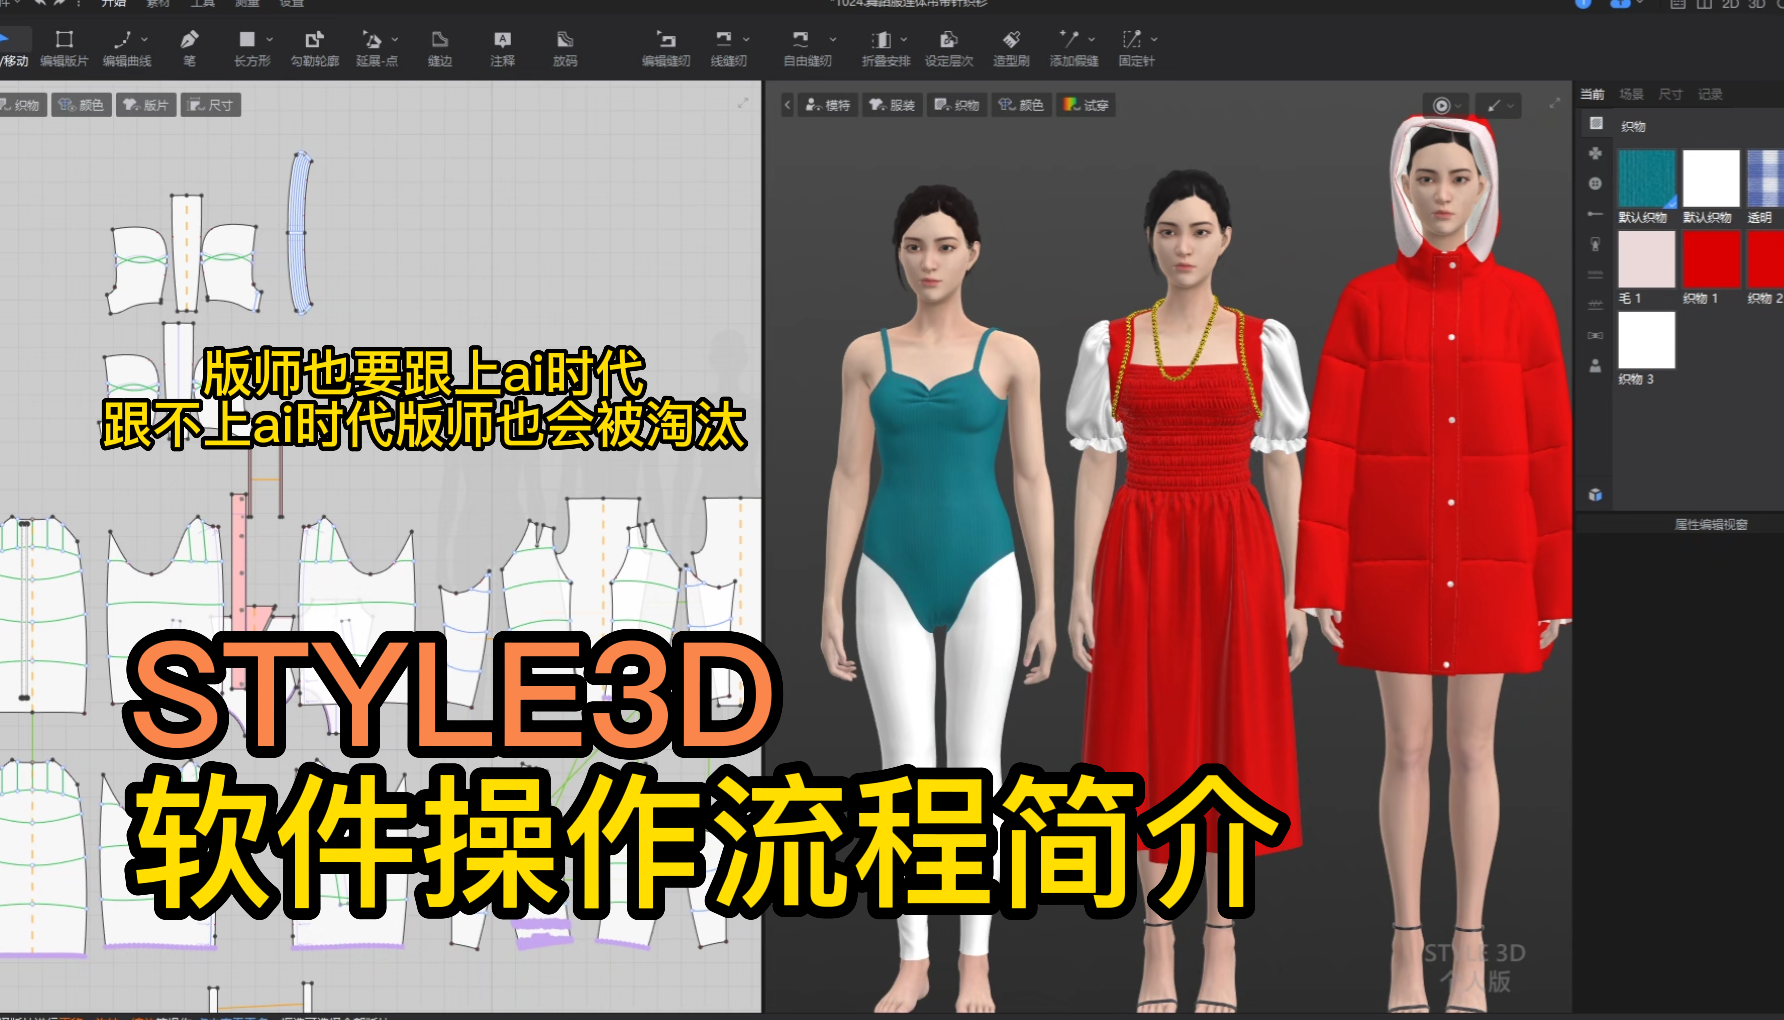Select the blue plaid 透明 fabric swatch

click(1765, 179)
